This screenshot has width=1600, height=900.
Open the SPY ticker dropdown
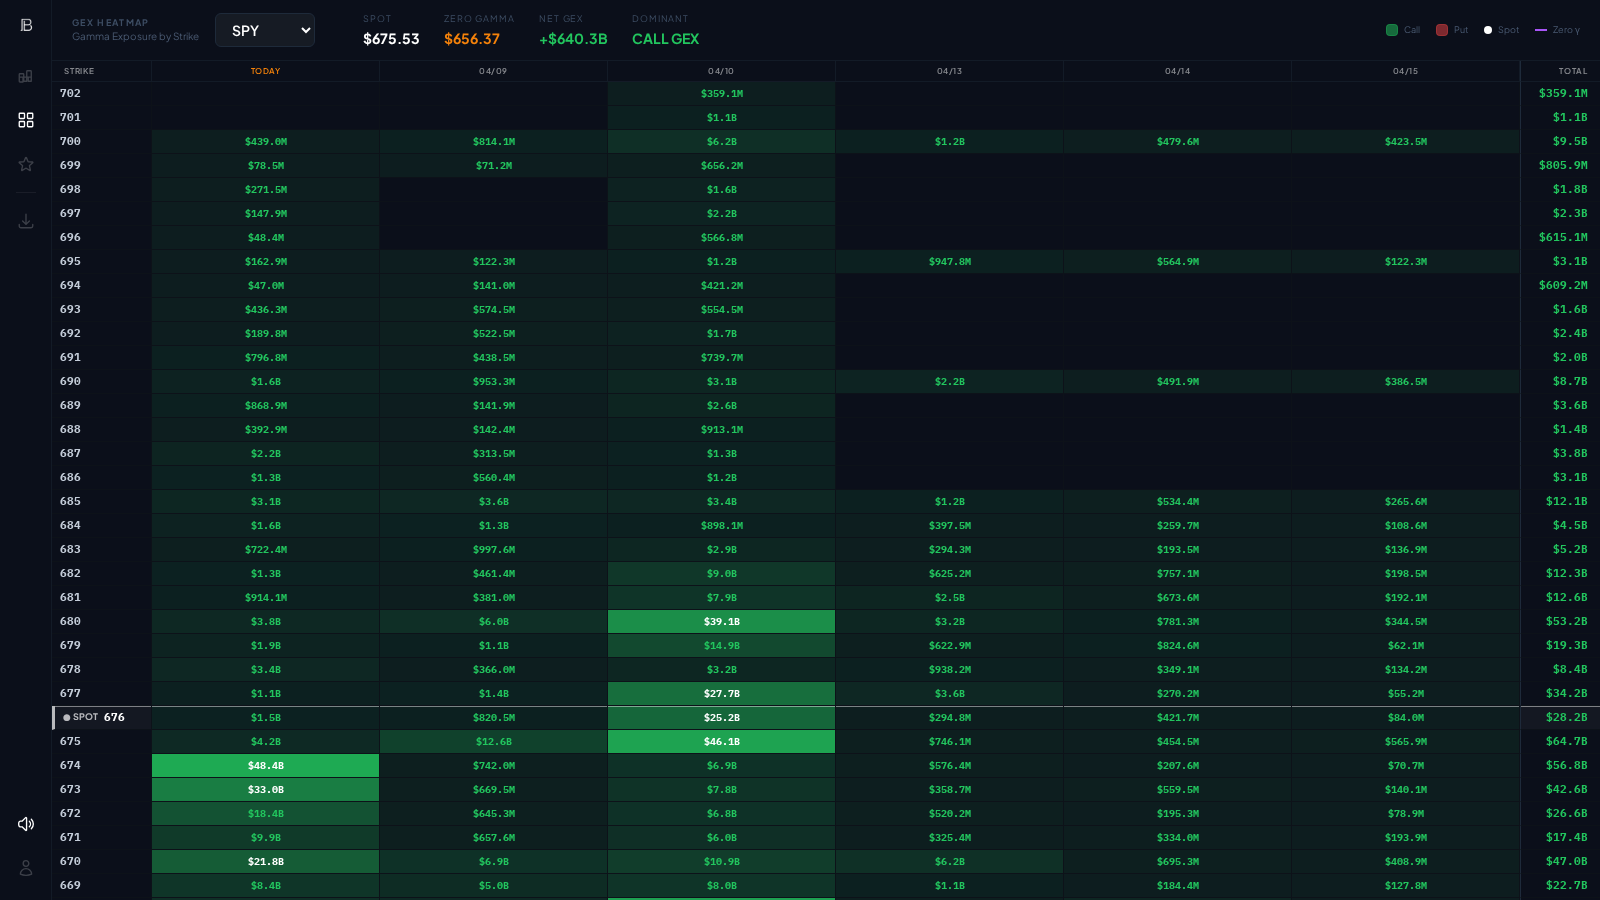click(x=264, y=30)
